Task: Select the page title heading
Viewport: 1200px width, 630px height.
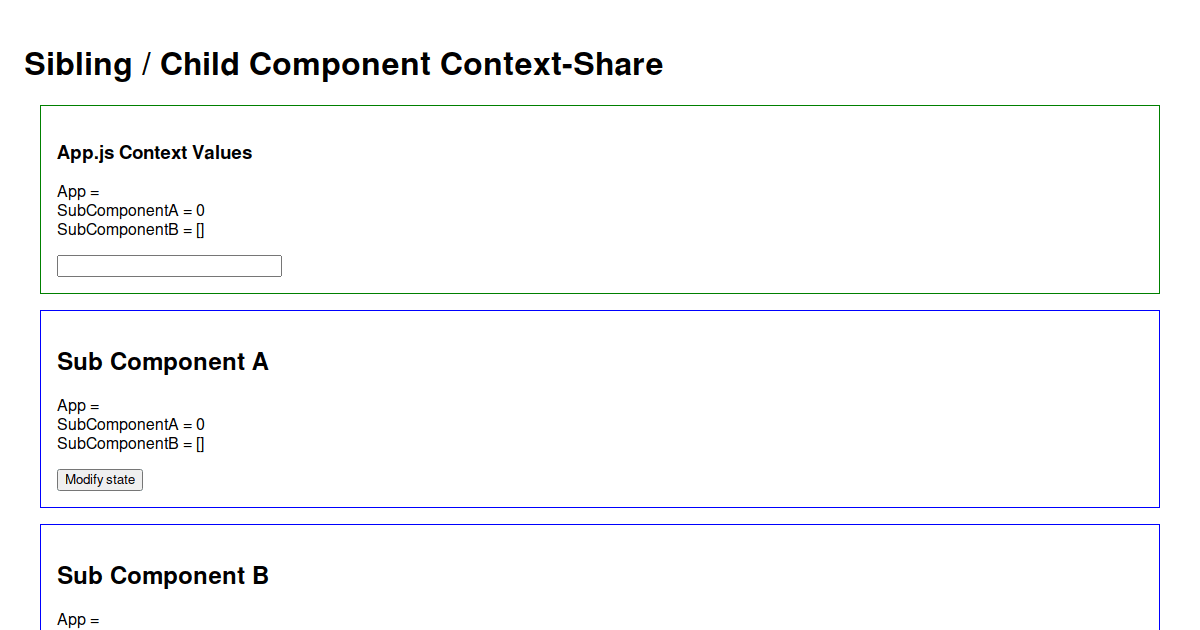Action: pyautogui.click(x=343, y=64)
